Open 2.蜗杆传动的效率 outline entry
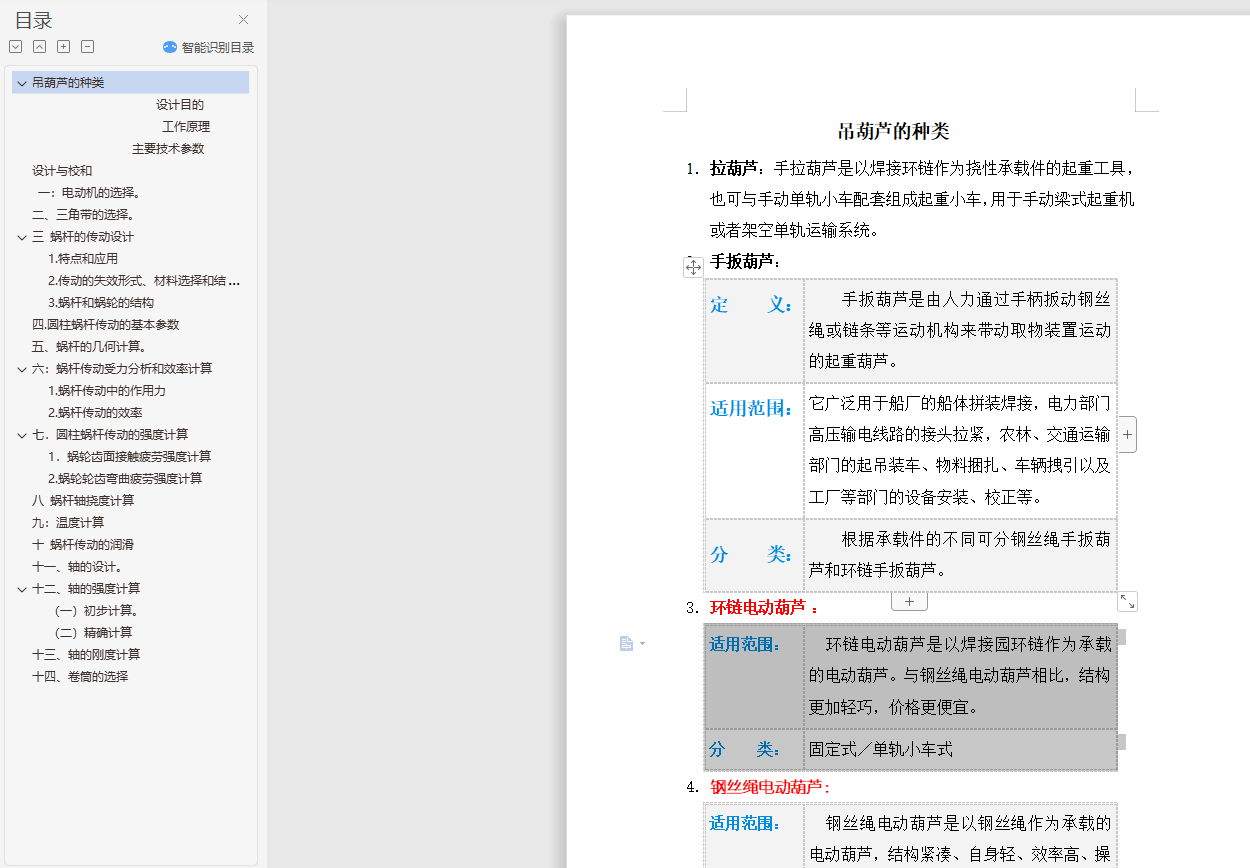 coord(95,413)
